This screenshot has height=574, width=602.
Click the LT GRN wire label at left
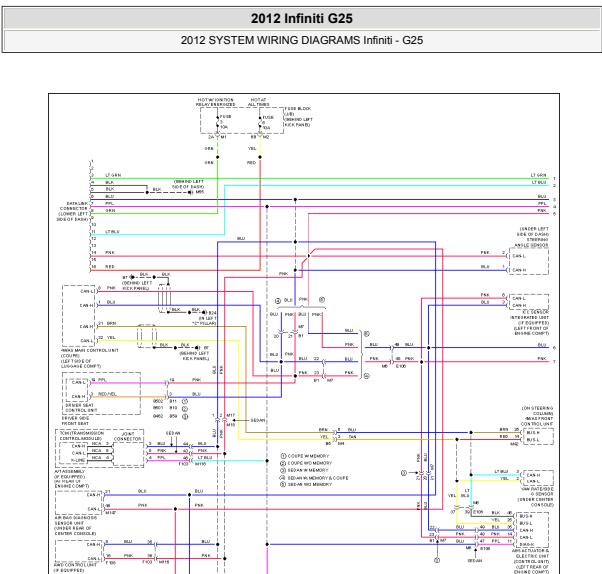pyautogui.click(x=112, y=175)
